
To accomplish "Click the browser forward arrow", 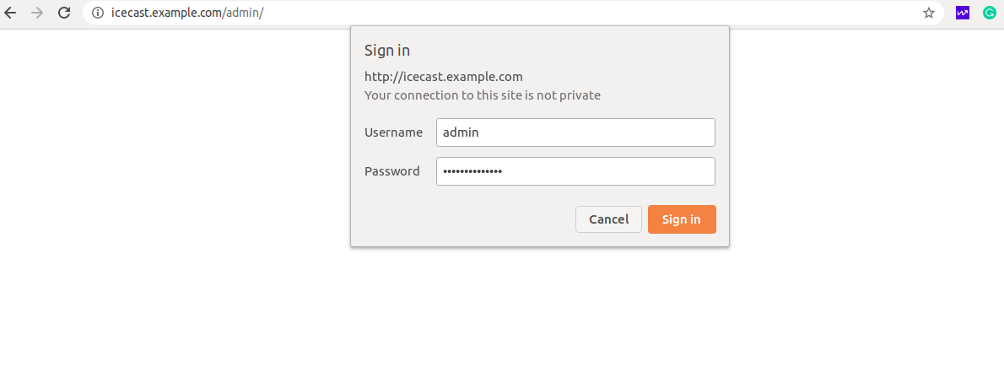I will 37,13.
